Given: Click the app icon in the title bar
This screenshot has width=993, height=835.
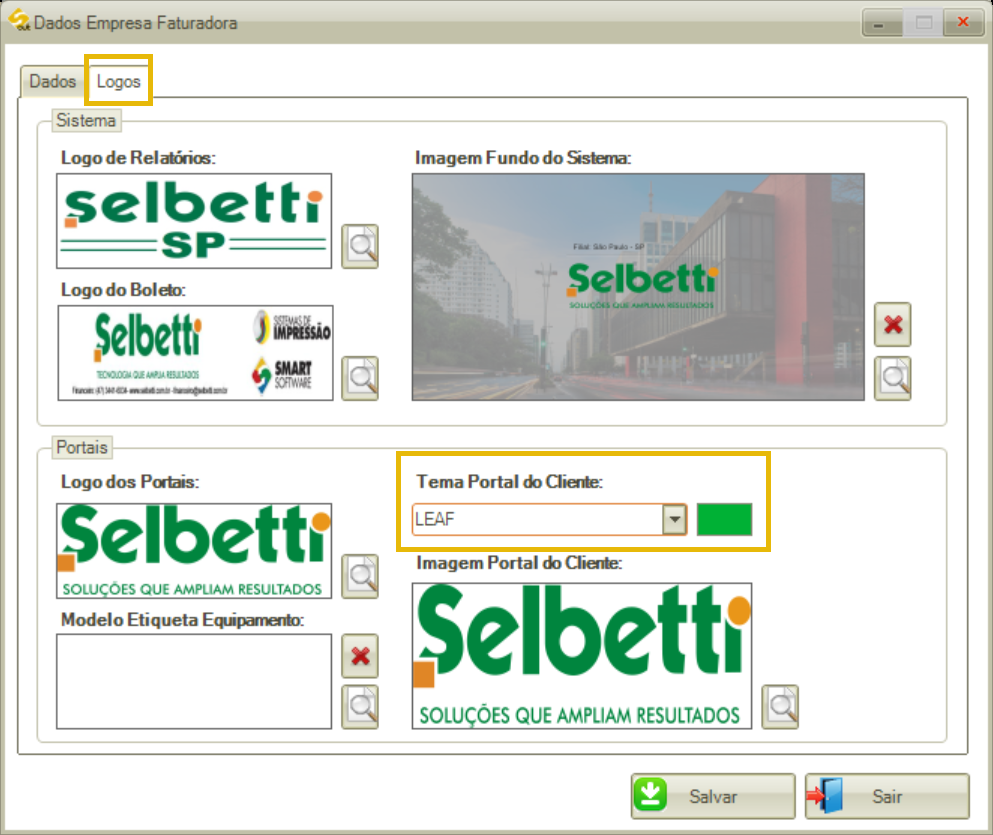Looking at the screenshot, I should coord(18,20).
